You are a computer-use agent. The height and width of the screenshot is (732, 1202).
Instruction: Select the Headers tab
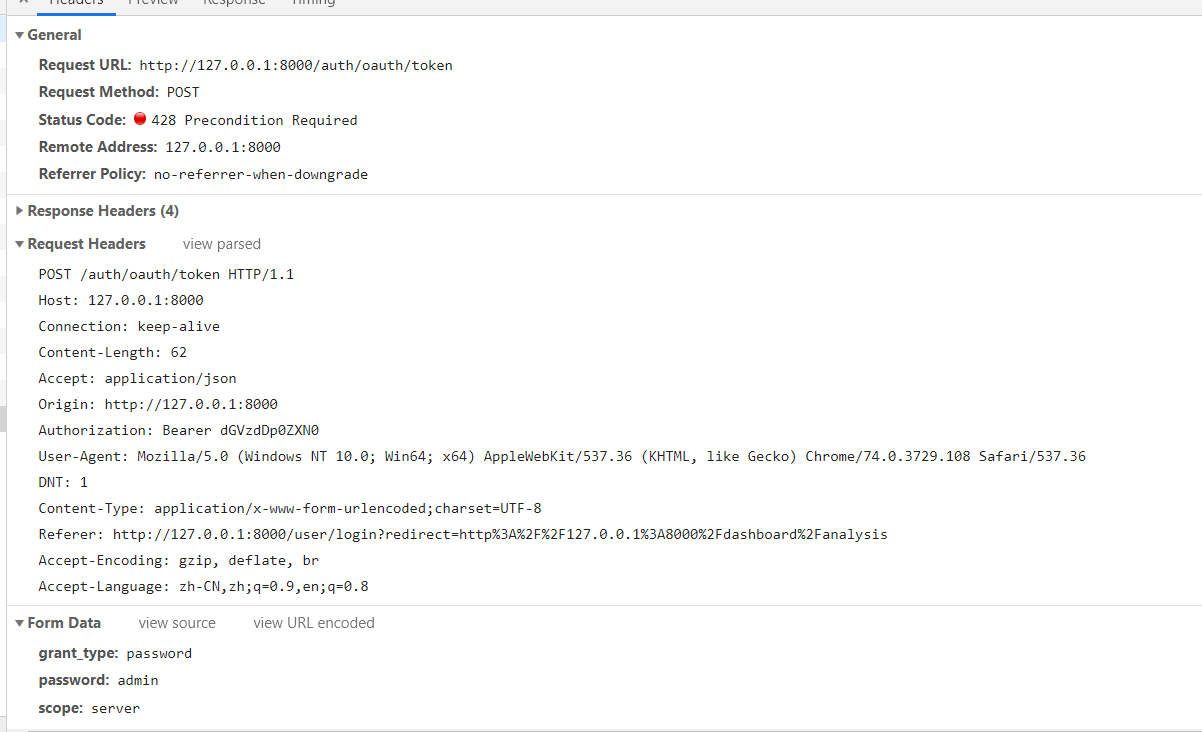pos(76,4)
